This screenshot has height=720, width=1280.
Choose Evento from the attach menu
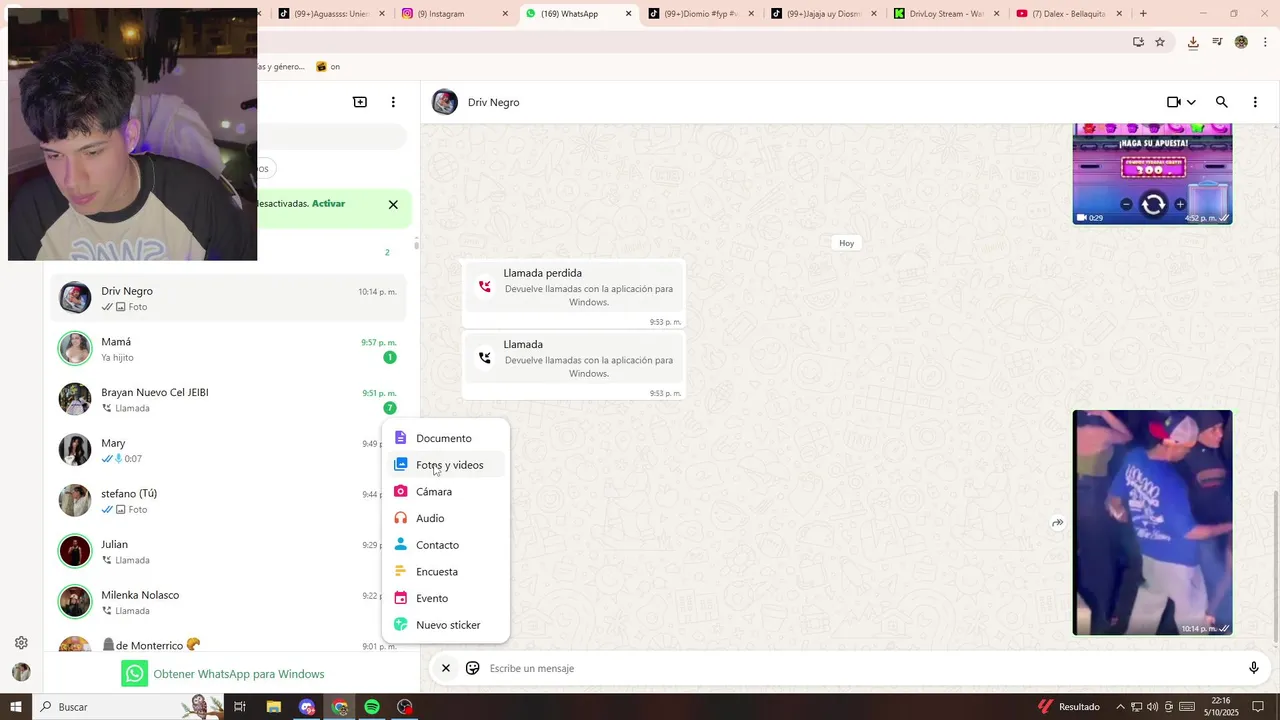pyautogui.click(x=446, y=598)
